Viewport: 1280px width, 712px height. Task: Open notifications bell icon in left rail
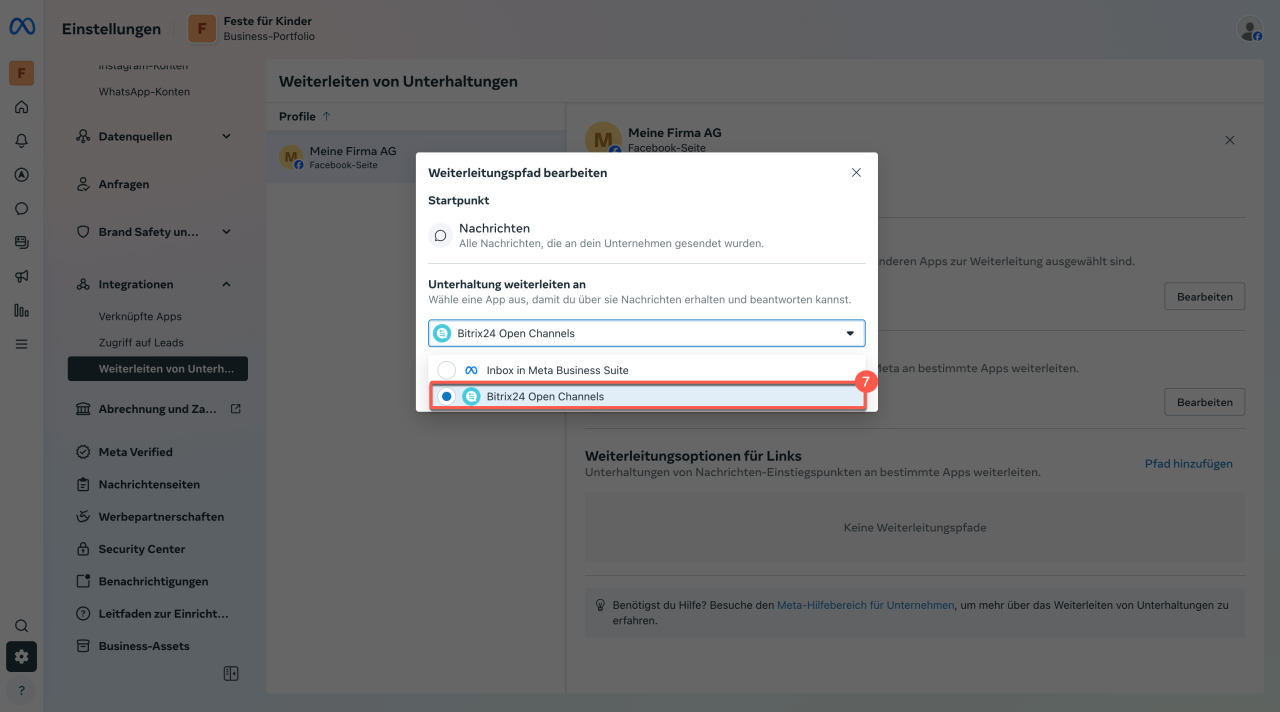tap(21, 141)
